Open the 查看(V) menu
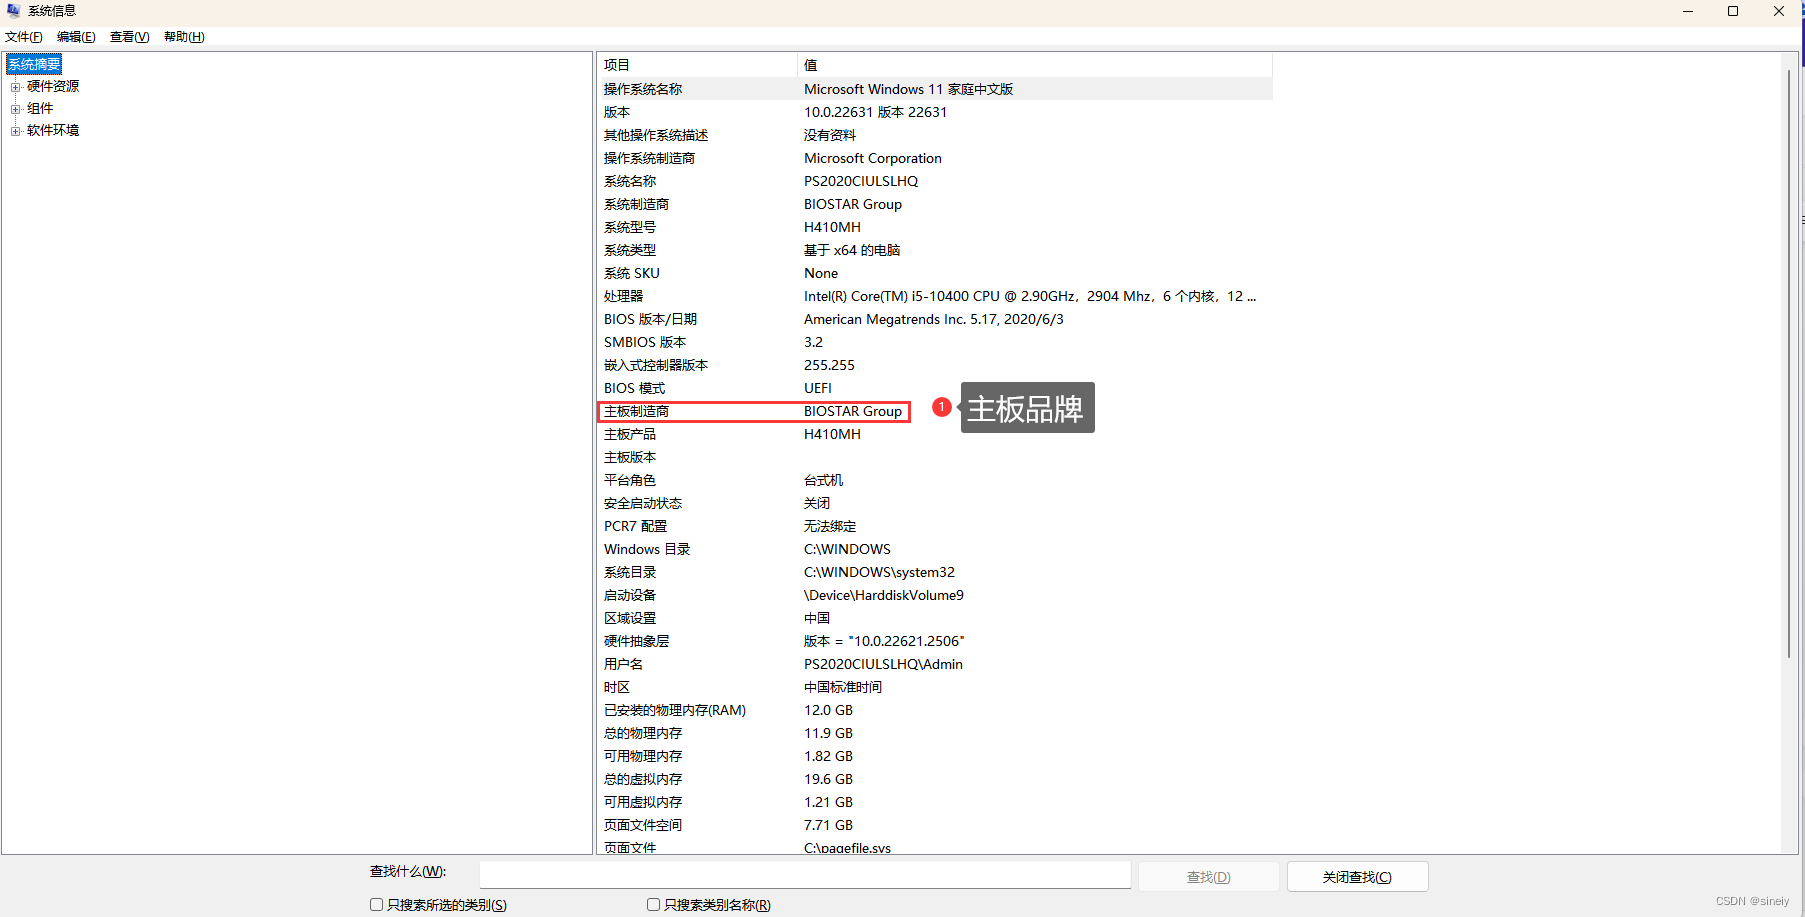The height and width of the screenshot is (917, 1805). 129,37
